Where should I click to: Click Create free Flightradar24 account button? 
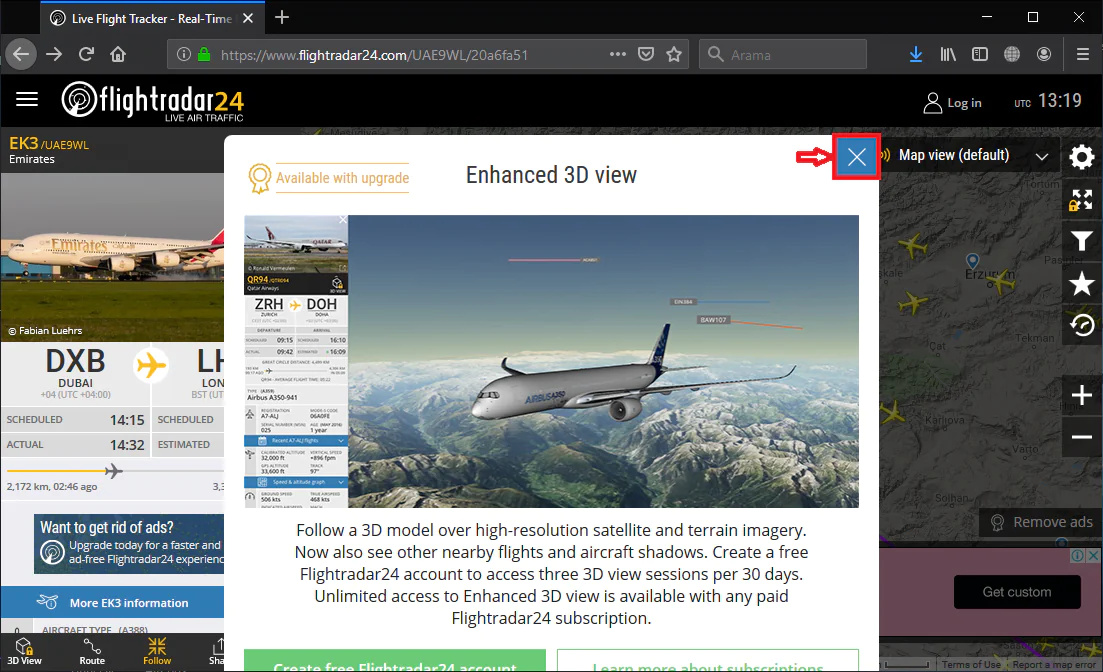click(x=395, y=661)
